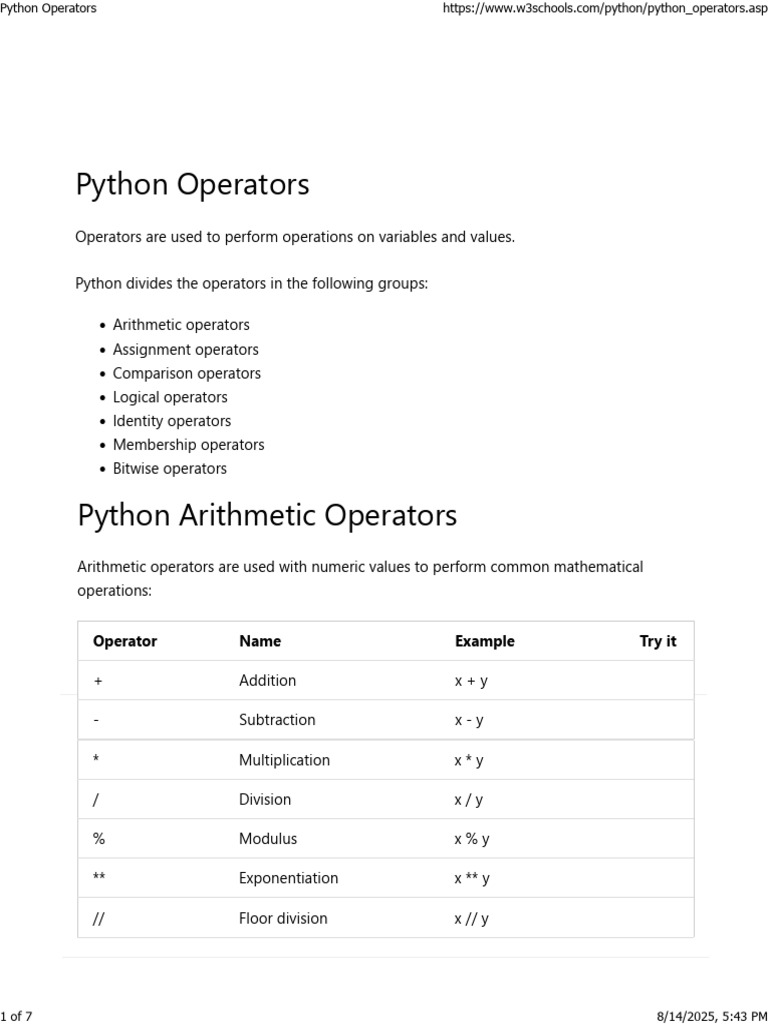The height and width of the screenshot is (1024, 768).
Task: Click the Identity operators list item
Action: click(171, 421)
